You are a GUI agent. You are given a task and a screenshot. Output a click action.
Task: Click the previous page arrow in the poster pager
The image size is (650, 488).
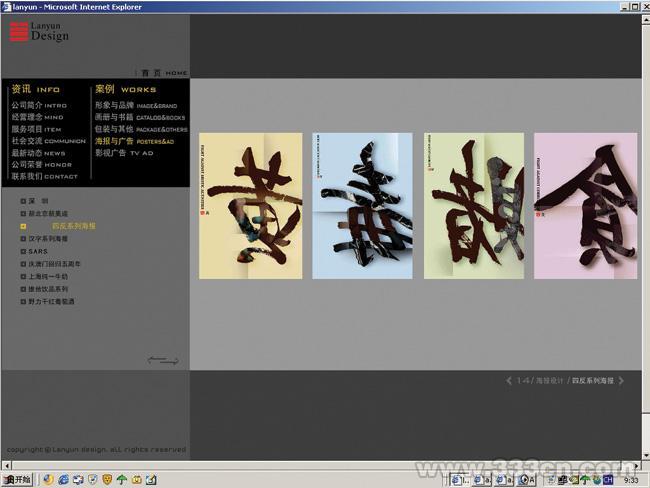508,381
